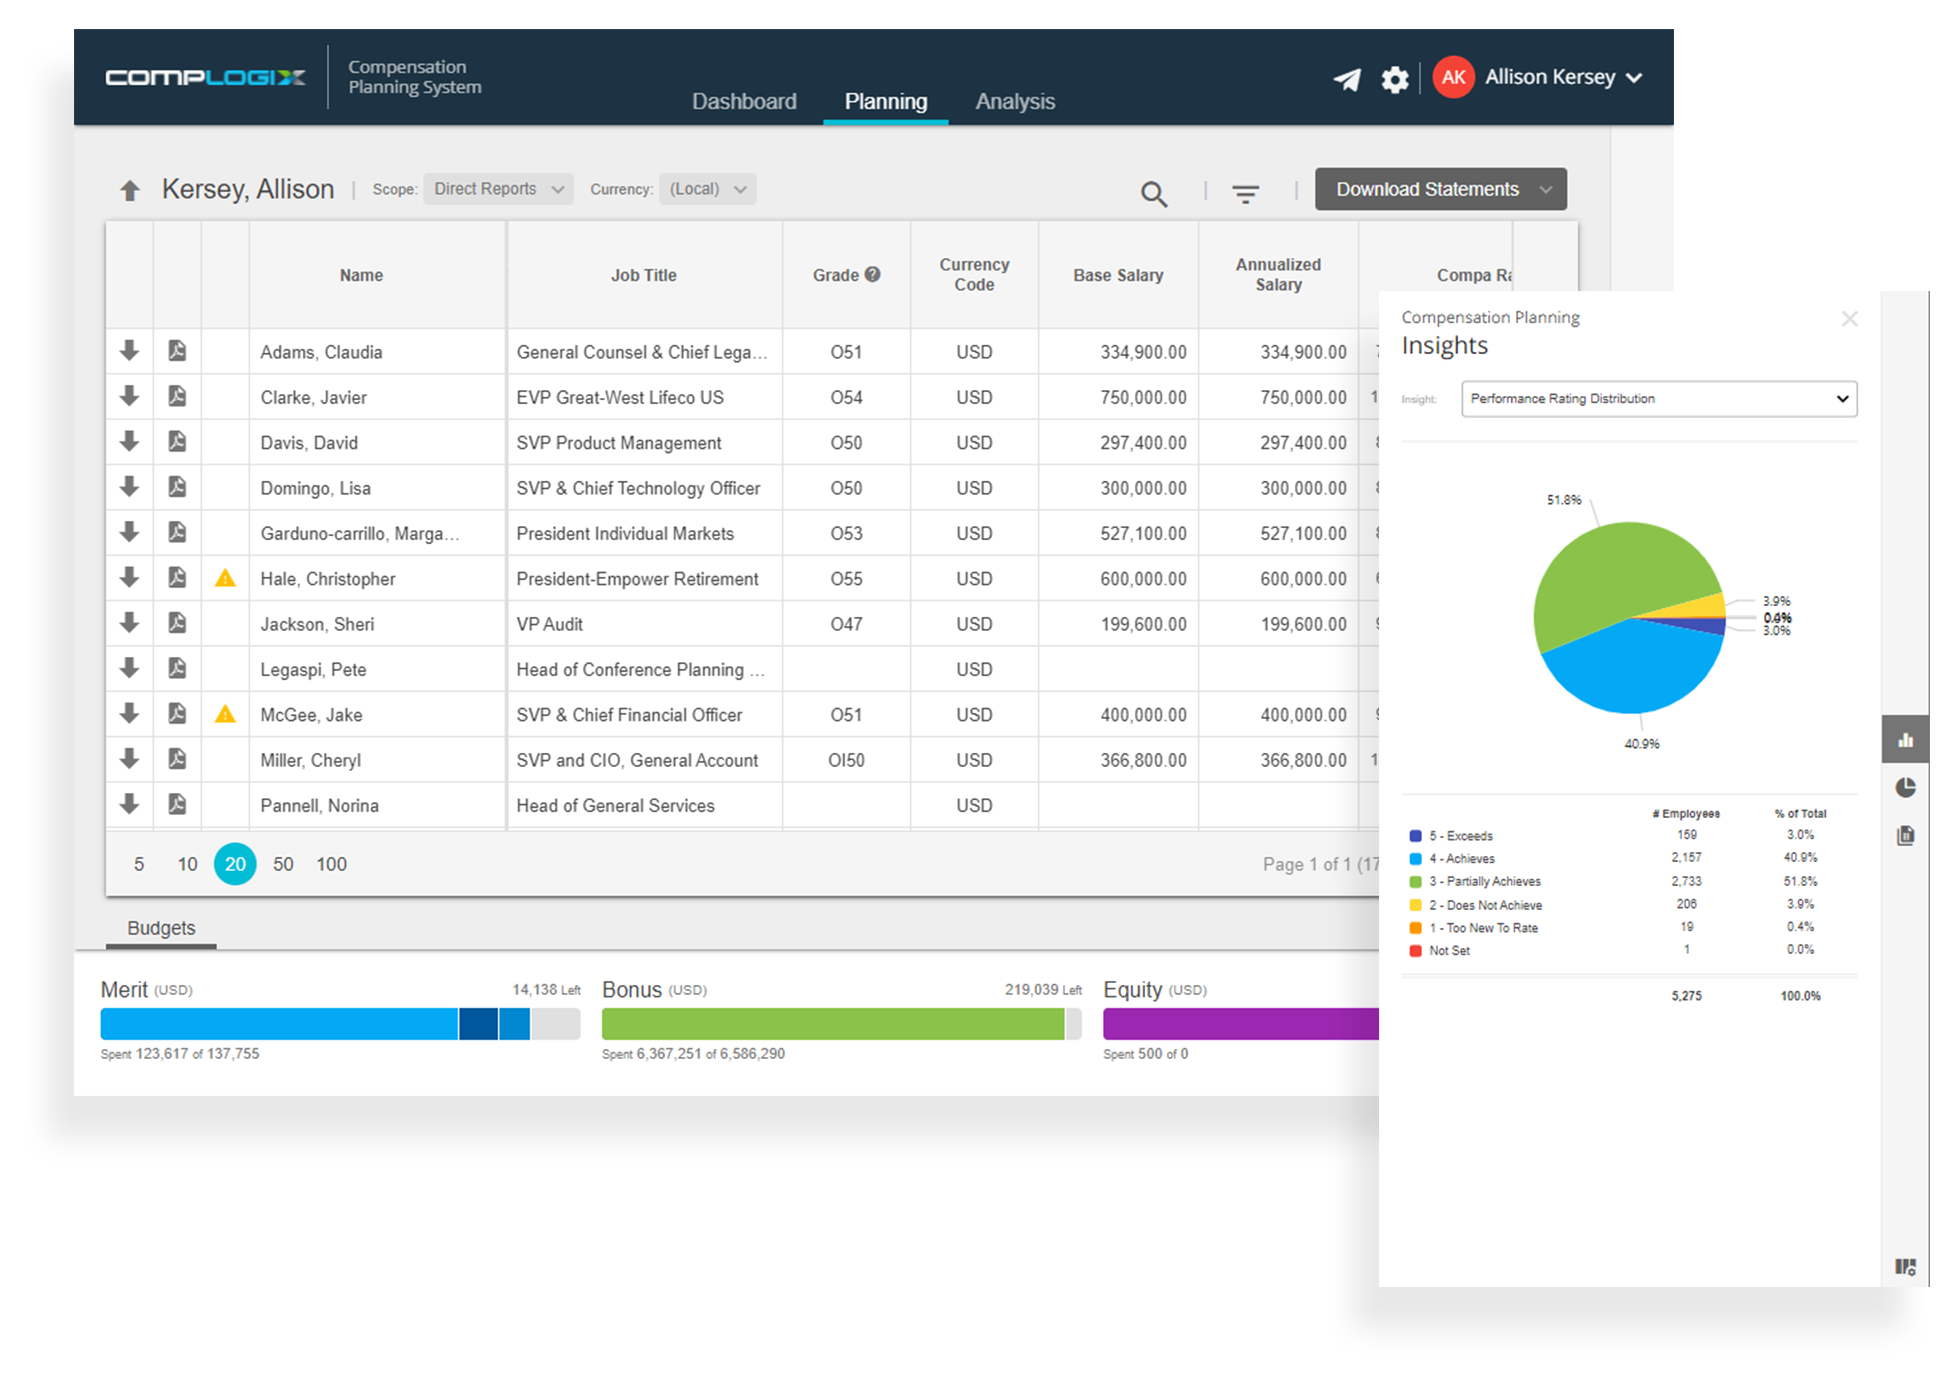
Task: Select the highlighted 20 page size
Action: 235,864
